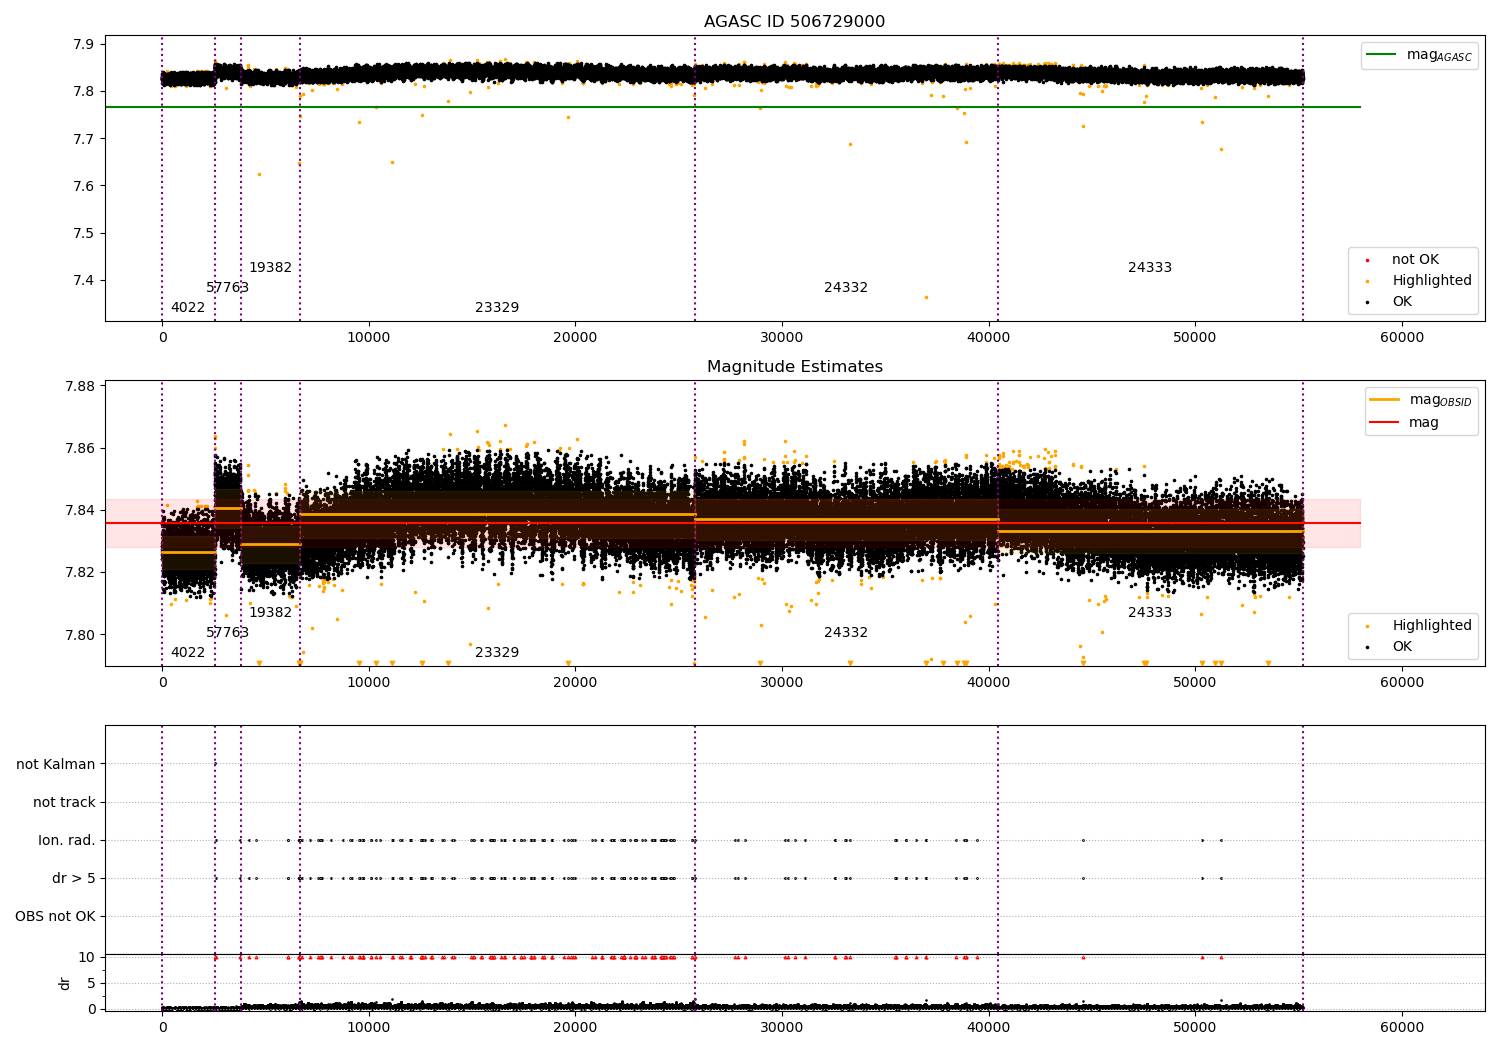Click the 'dr > 5' axis label
The image size is (1500, 1050).
click(x=73, y=878)
